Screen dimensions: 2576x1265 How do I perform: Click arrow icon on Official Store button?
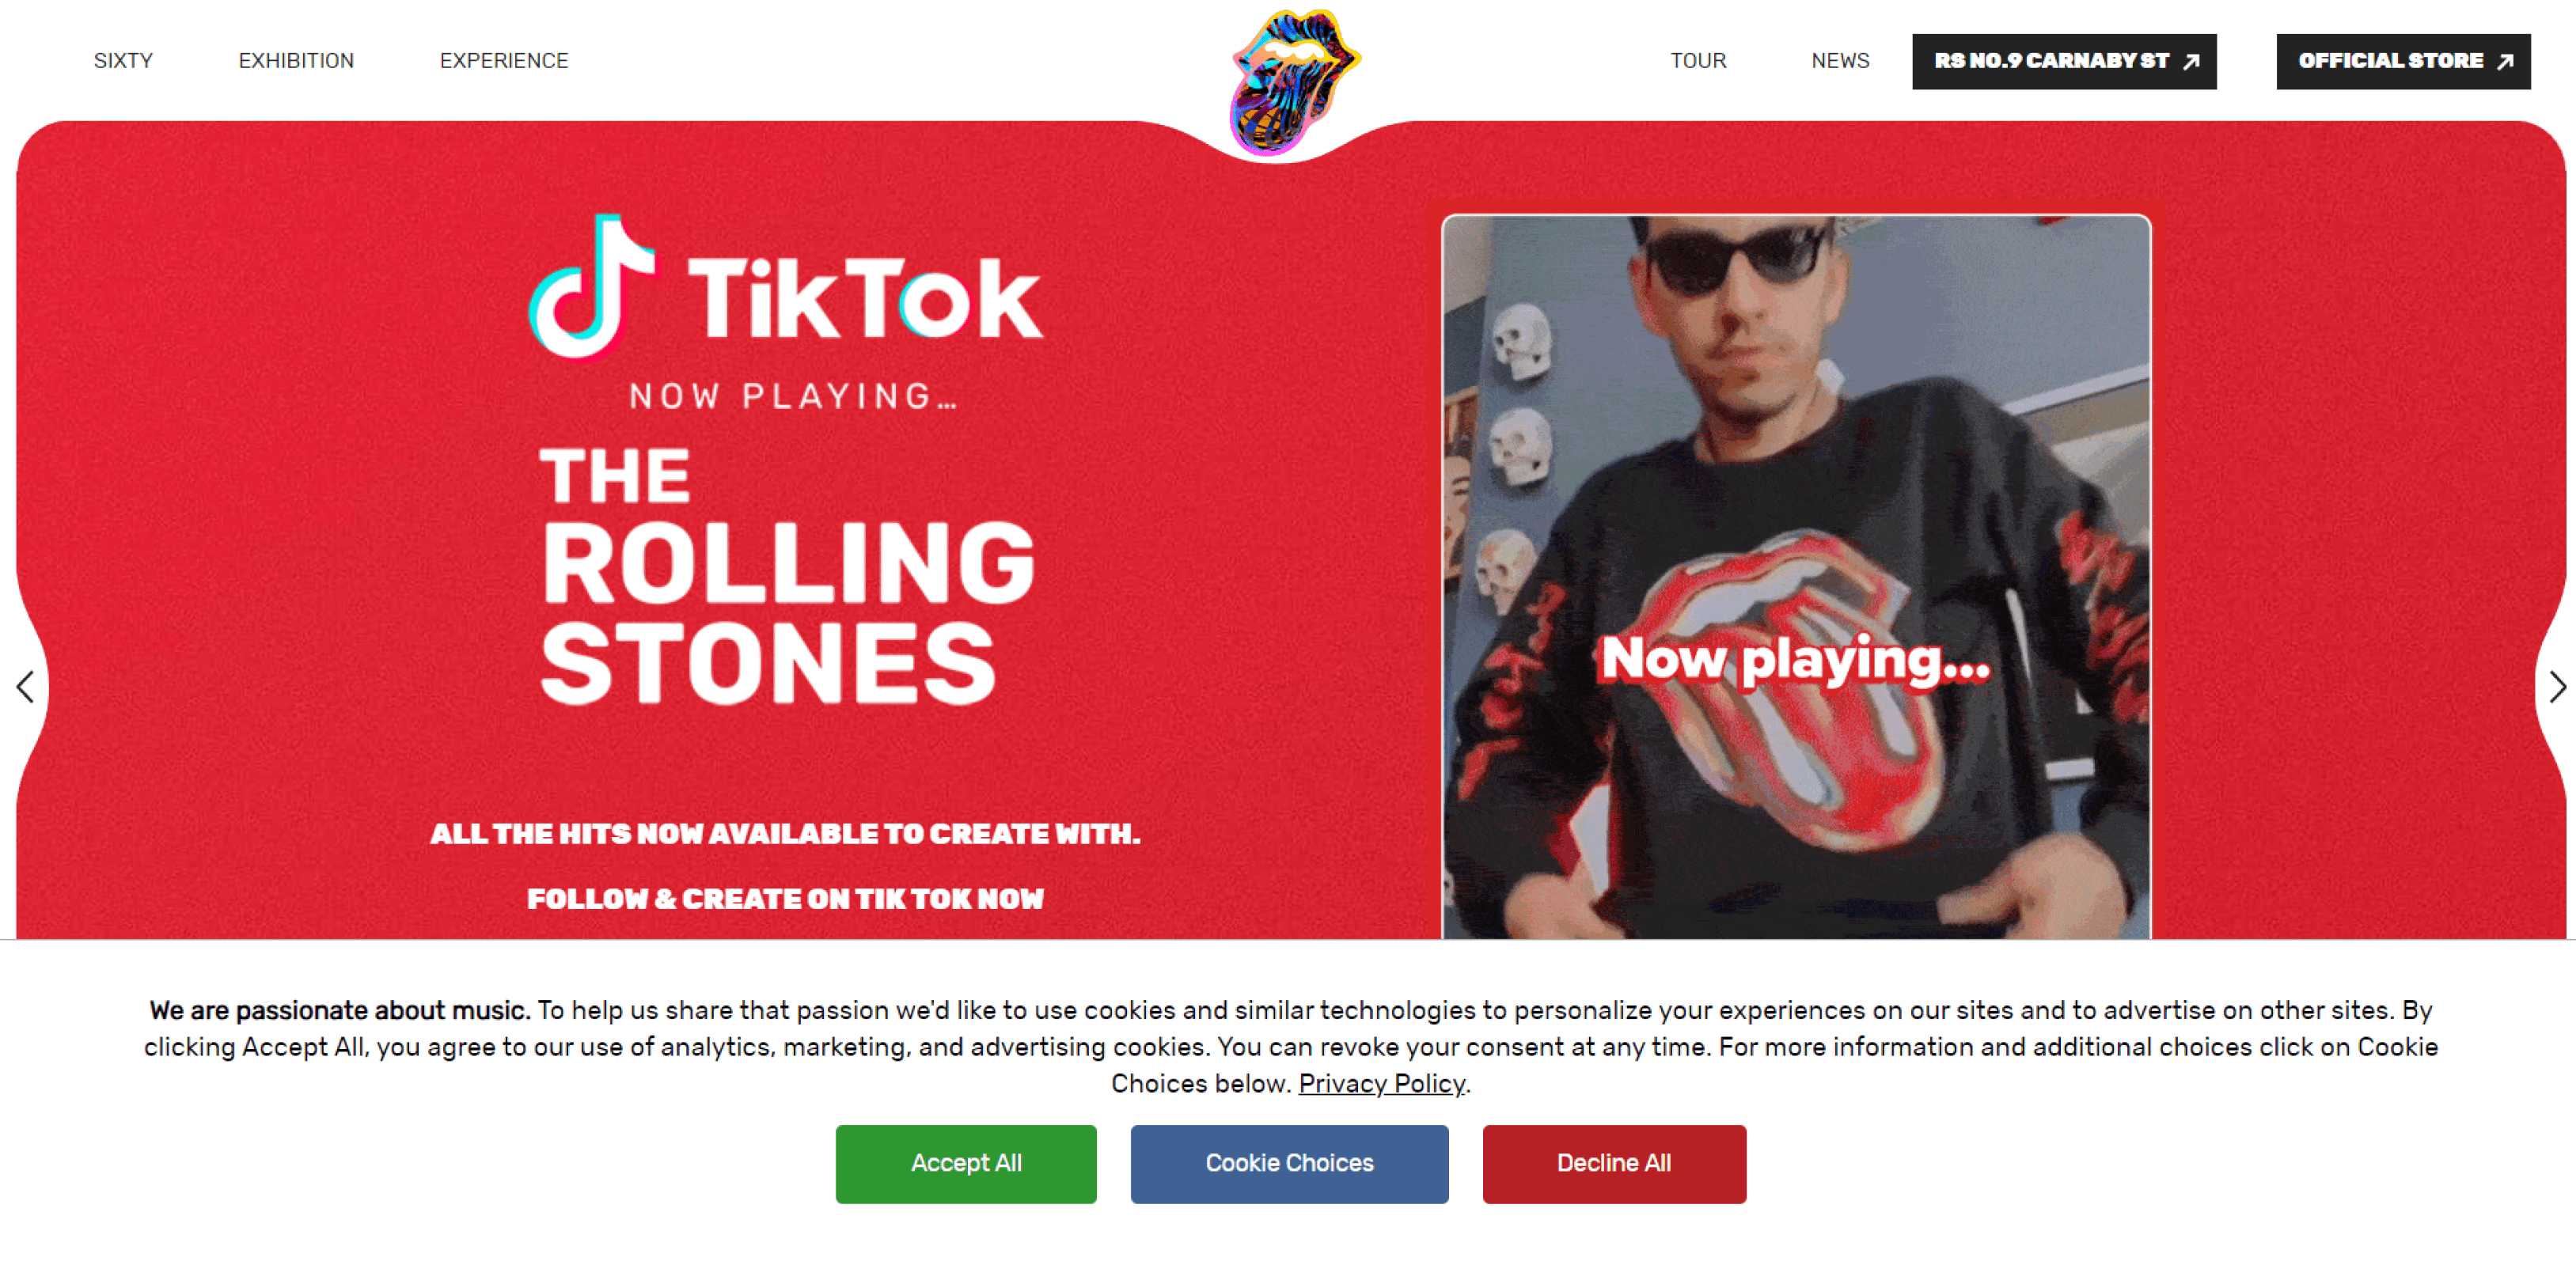(2505, 62)
